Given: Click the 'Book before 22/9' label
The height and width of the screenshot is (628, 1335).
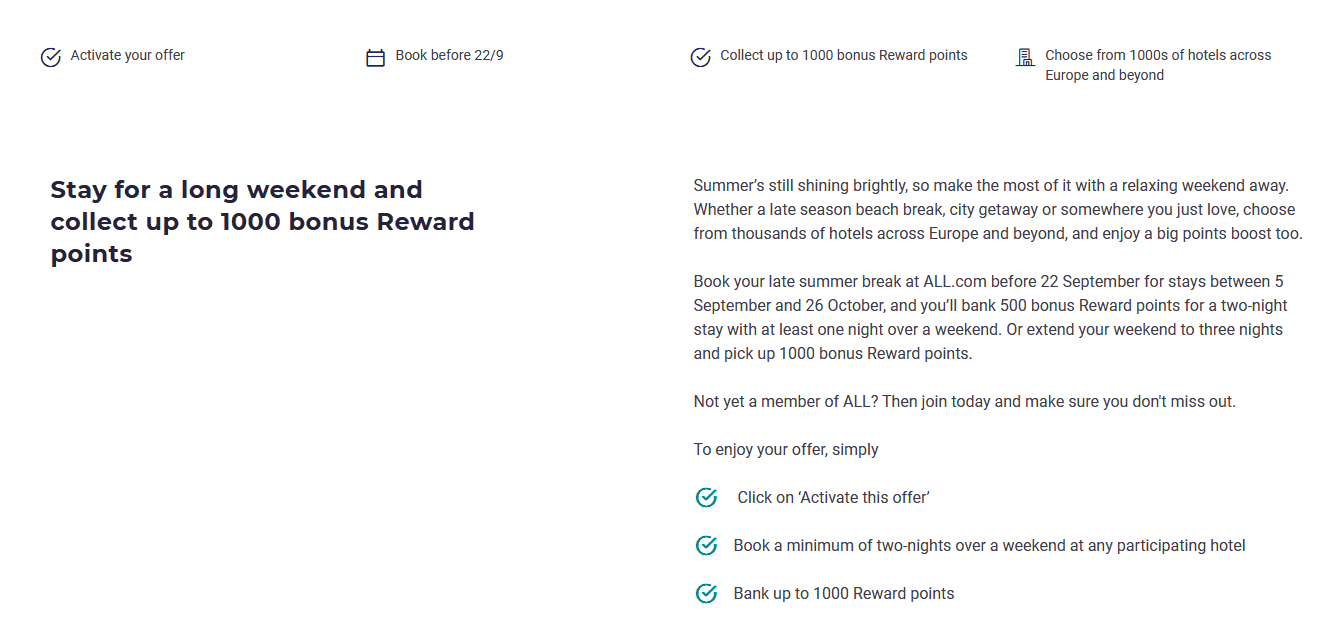Looking at the screenshot, I should tap(450, 56).
